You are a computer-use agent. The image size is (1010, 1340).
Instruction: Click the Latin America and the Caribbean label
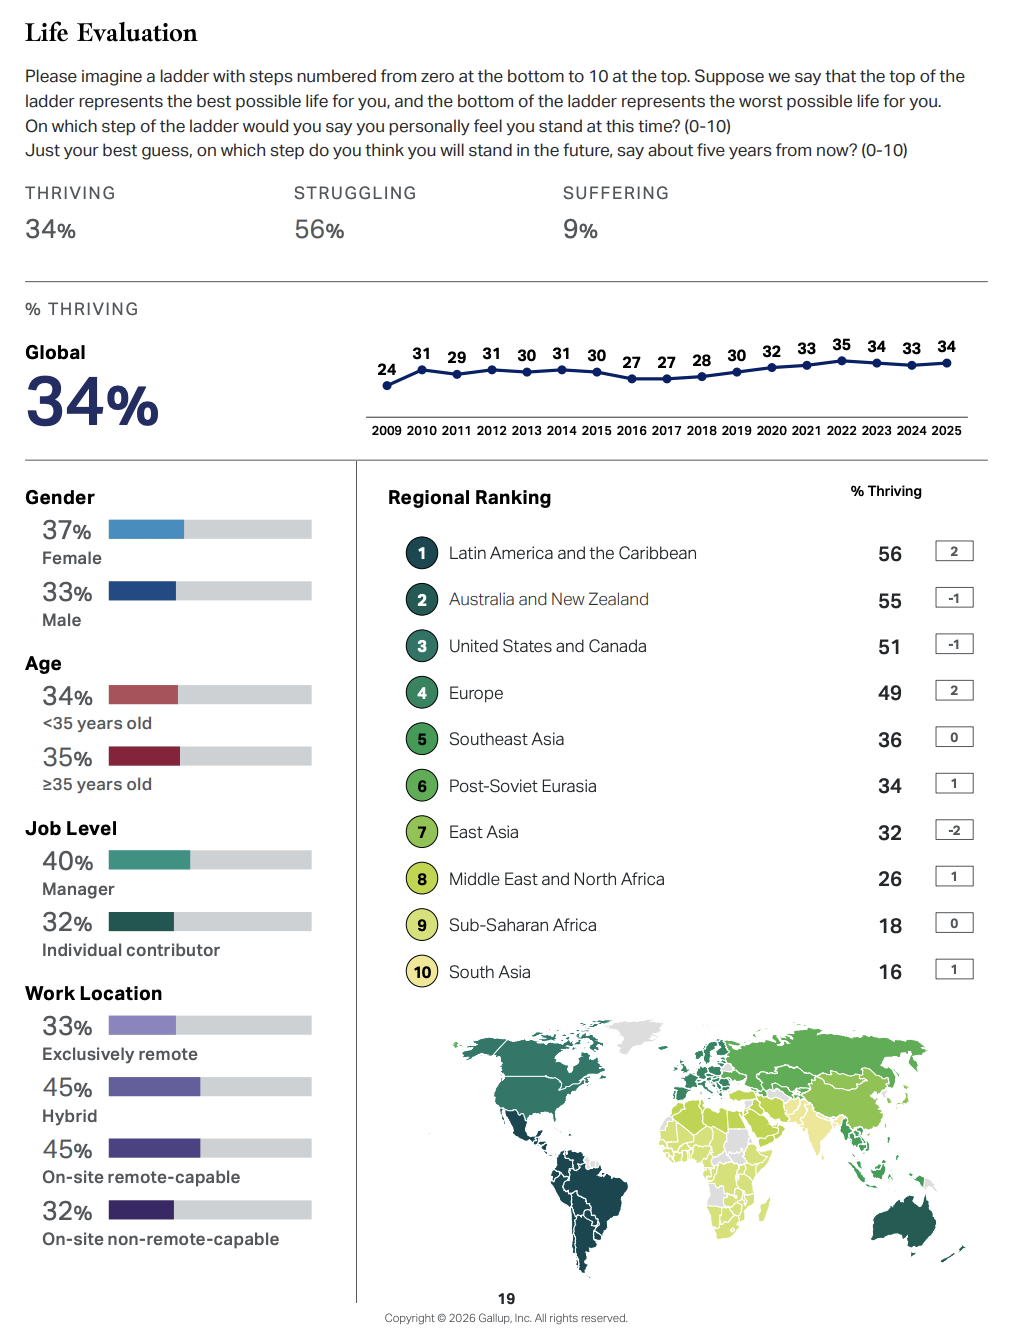[x=572, y=553]
